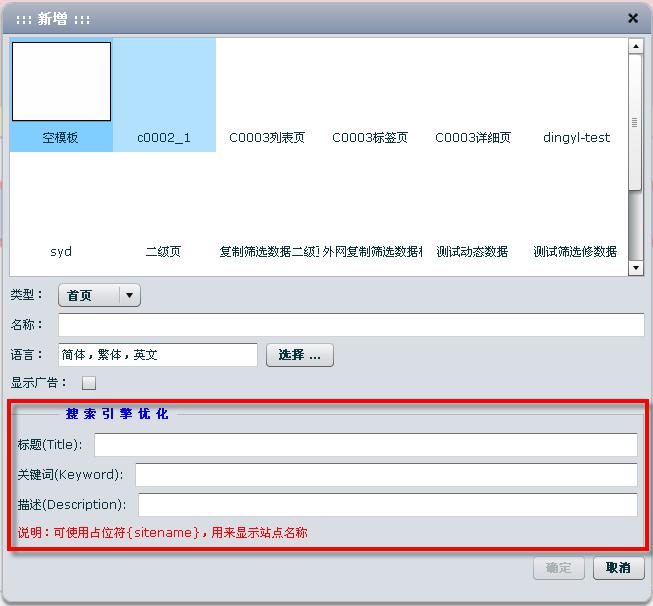Image resolution: width=653 pixels, height=606 pixels.
Task: Focus the 标题(Title) input field
Action: pos(365,444)
